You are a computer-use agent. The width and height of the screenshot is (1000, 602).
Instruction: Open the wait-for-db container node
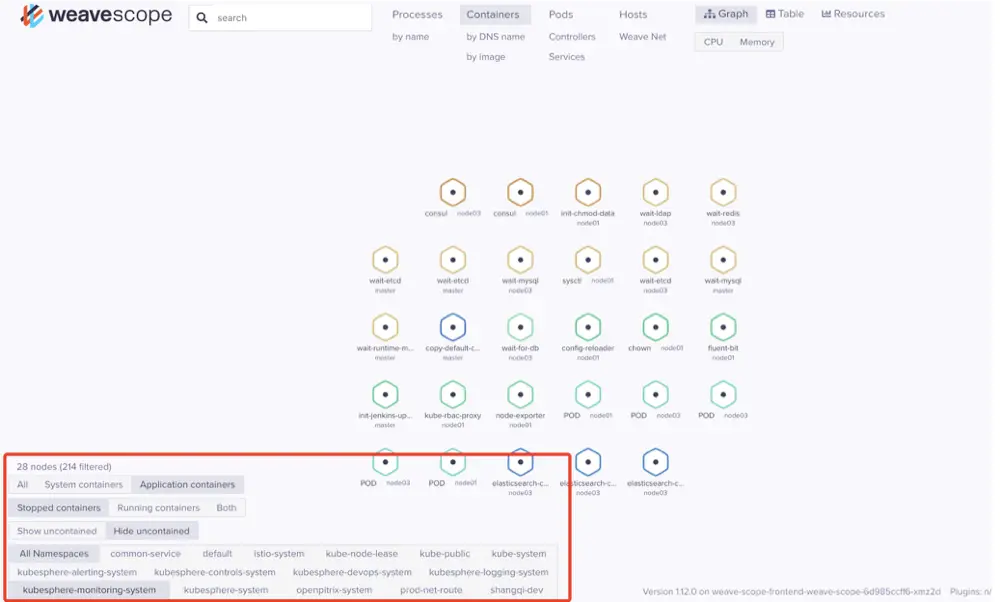coord(520,327)
